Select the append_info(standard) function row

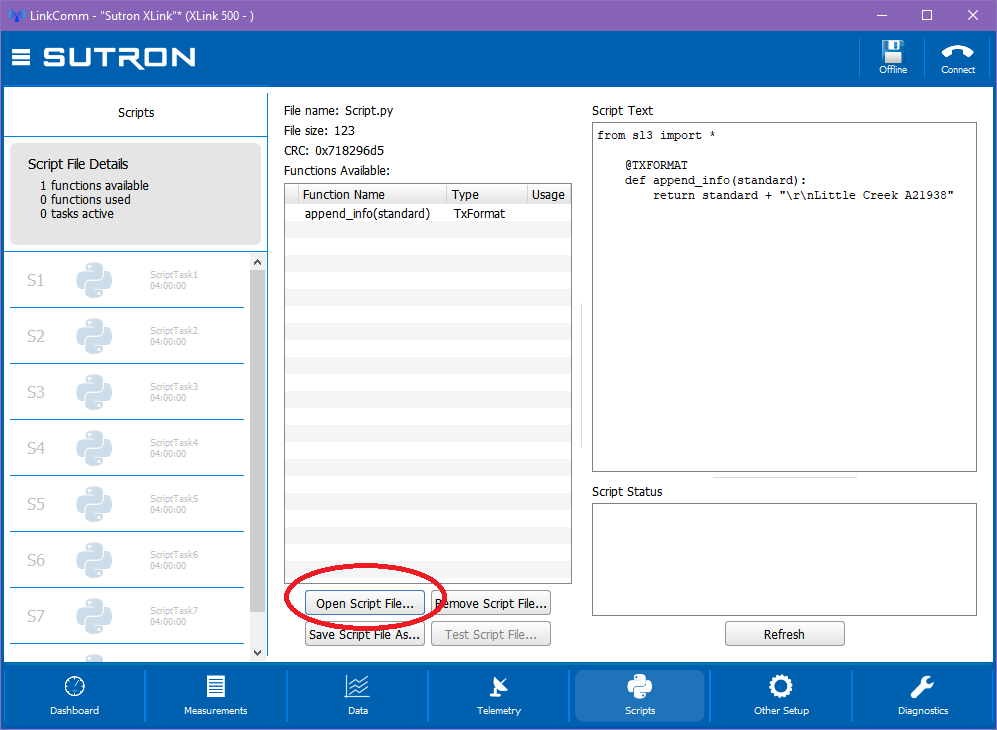pyautogui.click(x=428, y=214)
